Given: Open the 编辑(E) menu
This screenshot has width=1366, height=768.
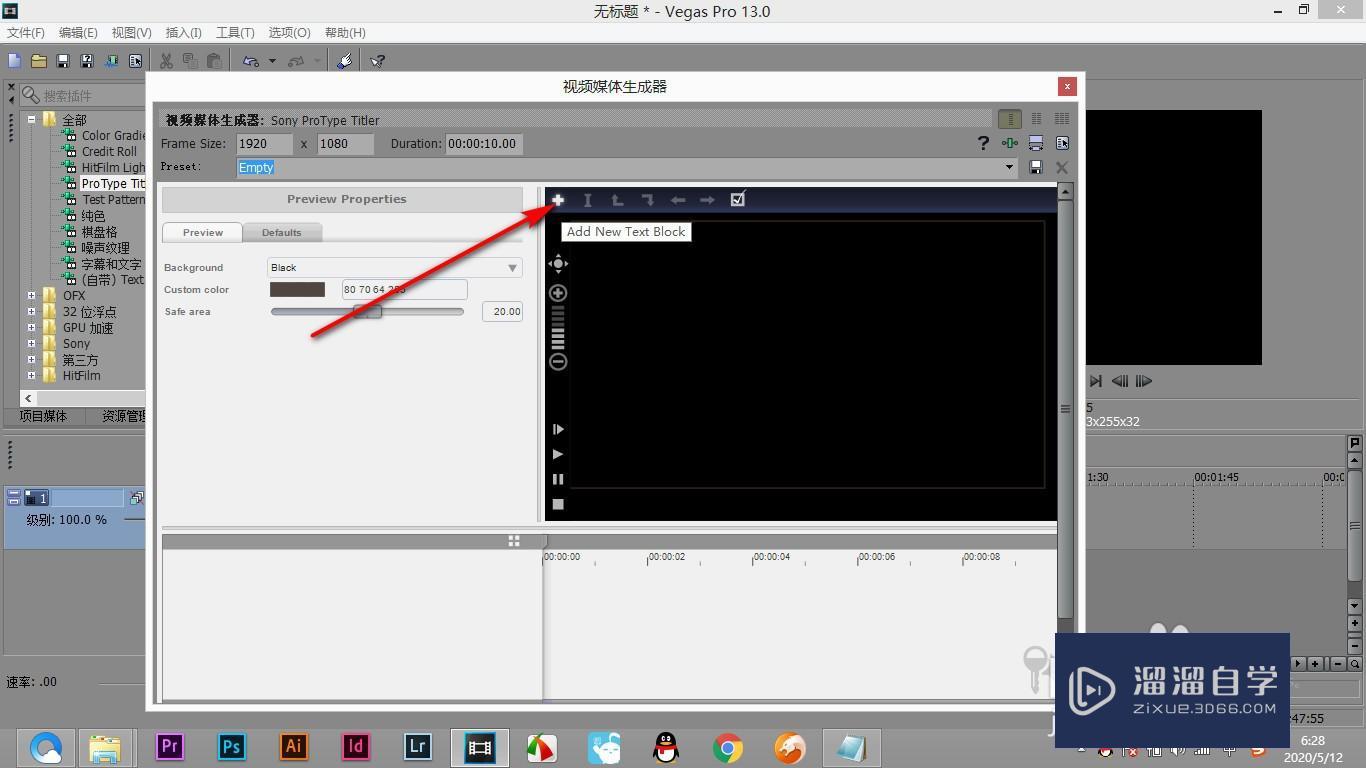Looking at the screenshot, I should point(79,33).
